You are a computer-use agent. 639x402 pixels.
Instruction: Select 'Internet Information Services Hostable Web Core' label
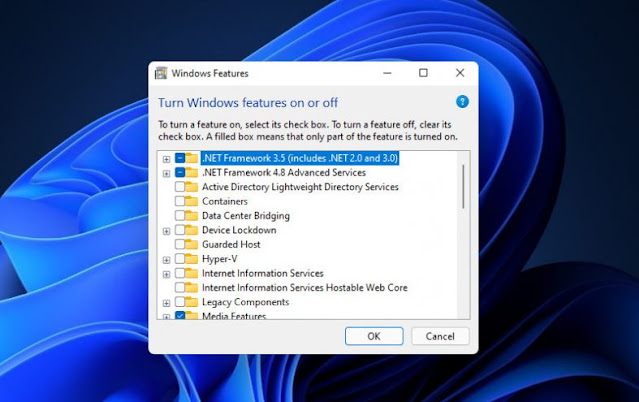coord(305,287)
